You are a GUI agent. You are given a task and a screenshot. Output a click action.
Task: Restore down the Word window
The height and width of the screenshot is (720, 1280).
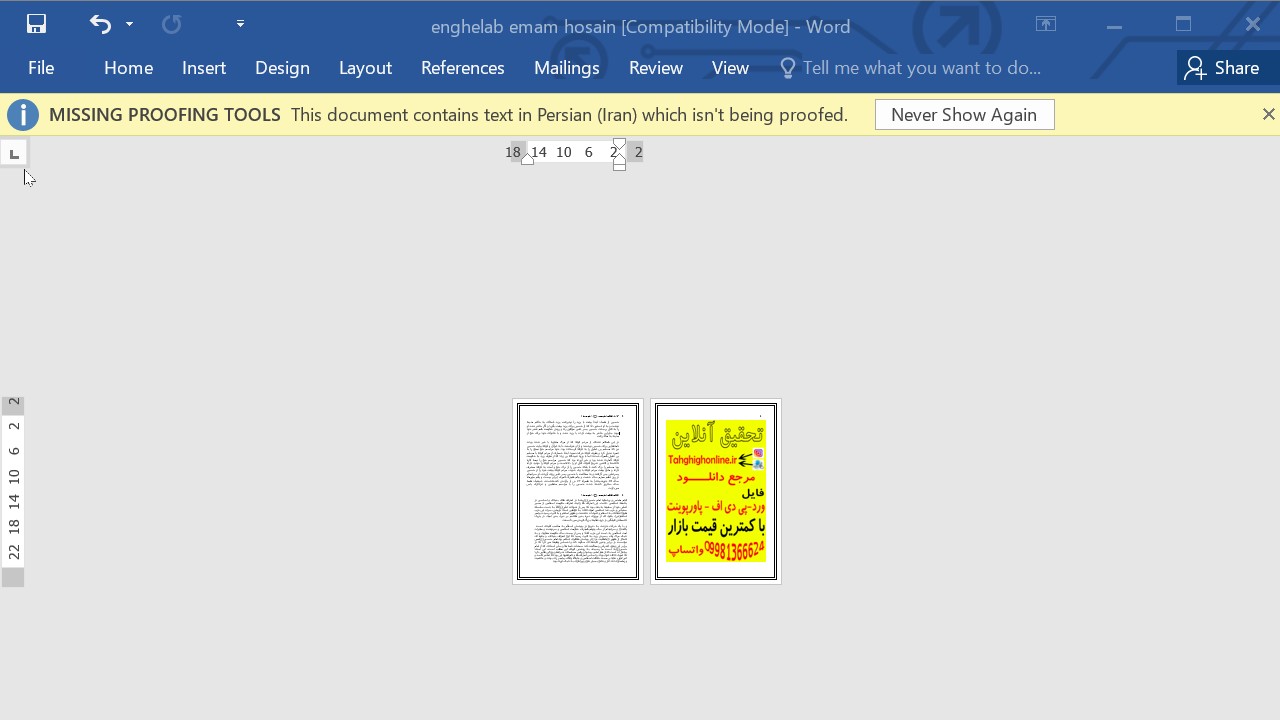(1184, 25)
